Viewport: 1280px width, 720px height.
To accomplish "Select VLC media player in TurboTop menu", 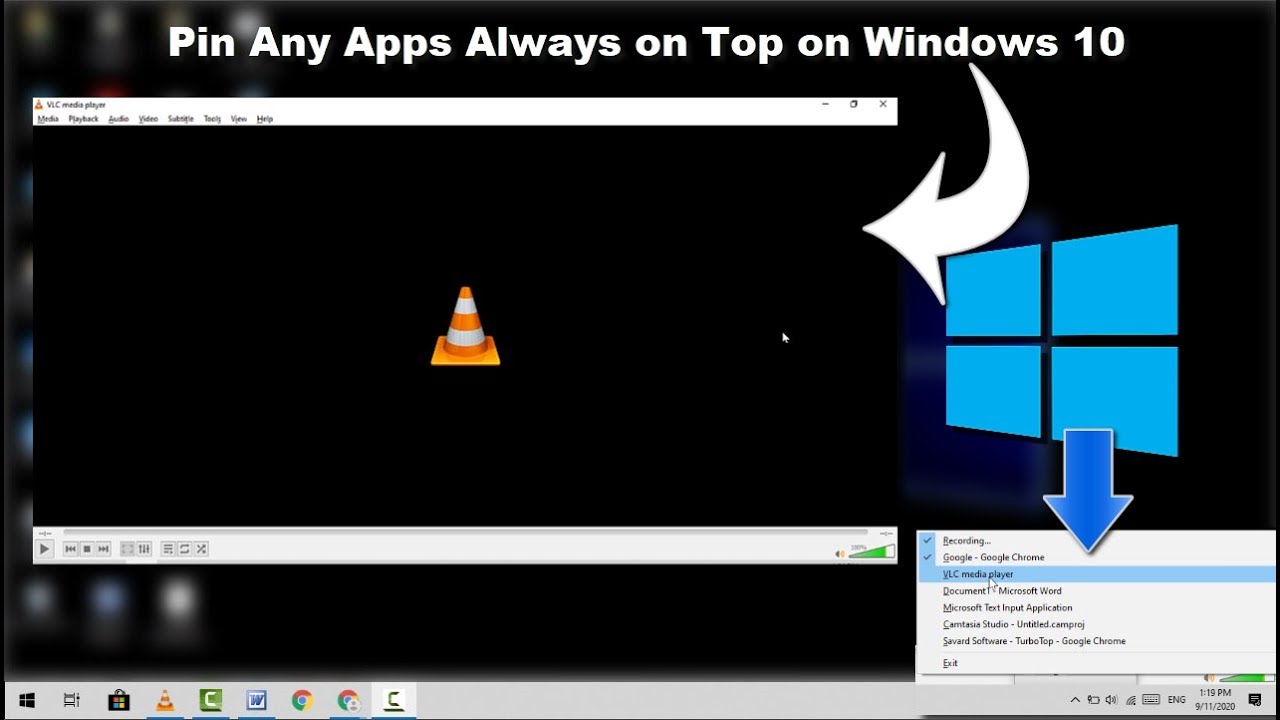I will pos(1096,574).
